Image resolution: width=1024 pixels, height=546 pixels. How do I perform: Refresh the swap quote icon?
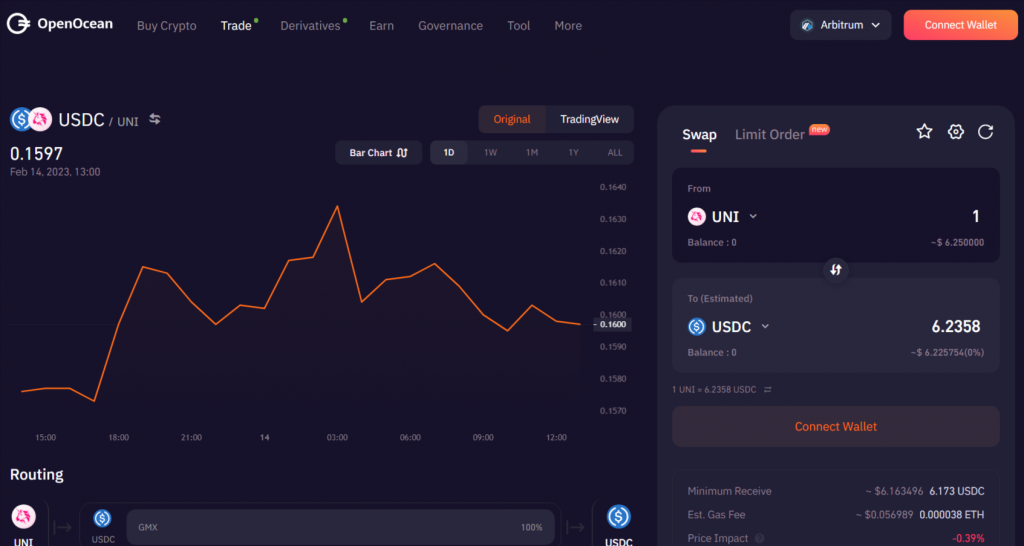point(985,132)
